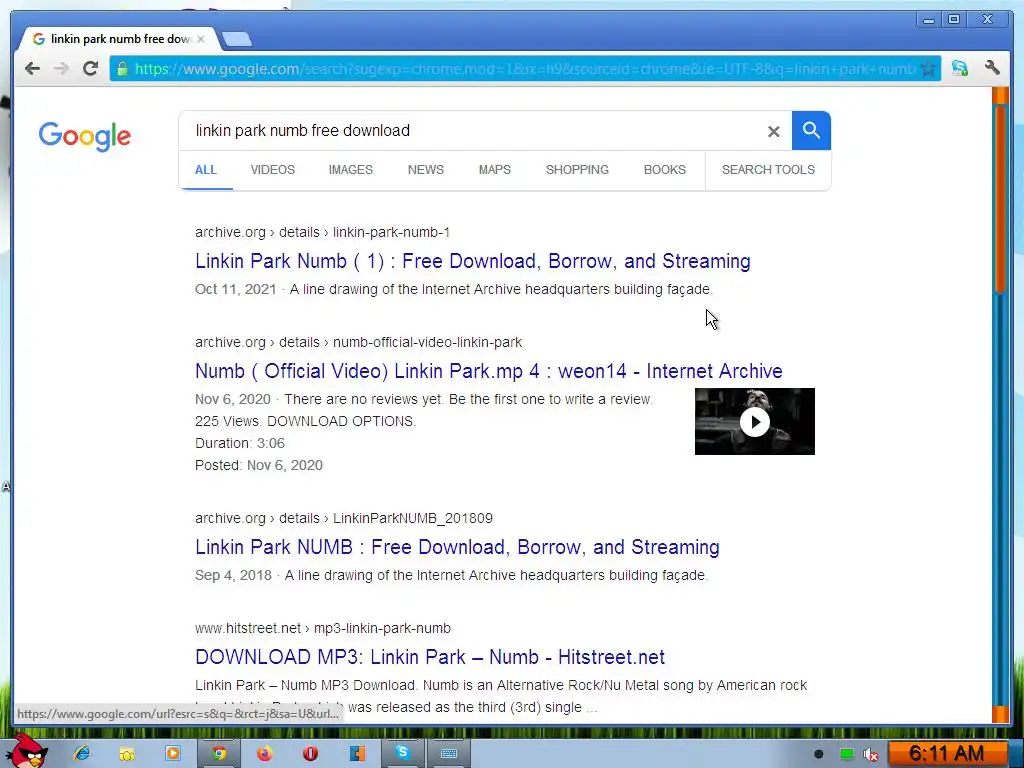Image resolution: width=1024 pixels, height=768 pixels.
Task: Select the ALL results tab
Action: click(206, 170)
